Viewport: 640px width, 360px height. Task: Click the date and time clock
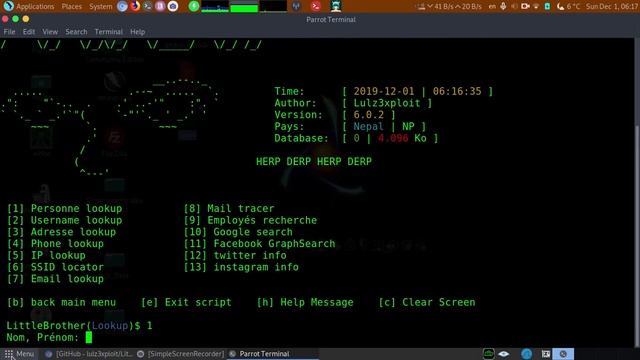click(x=612, y=7)
